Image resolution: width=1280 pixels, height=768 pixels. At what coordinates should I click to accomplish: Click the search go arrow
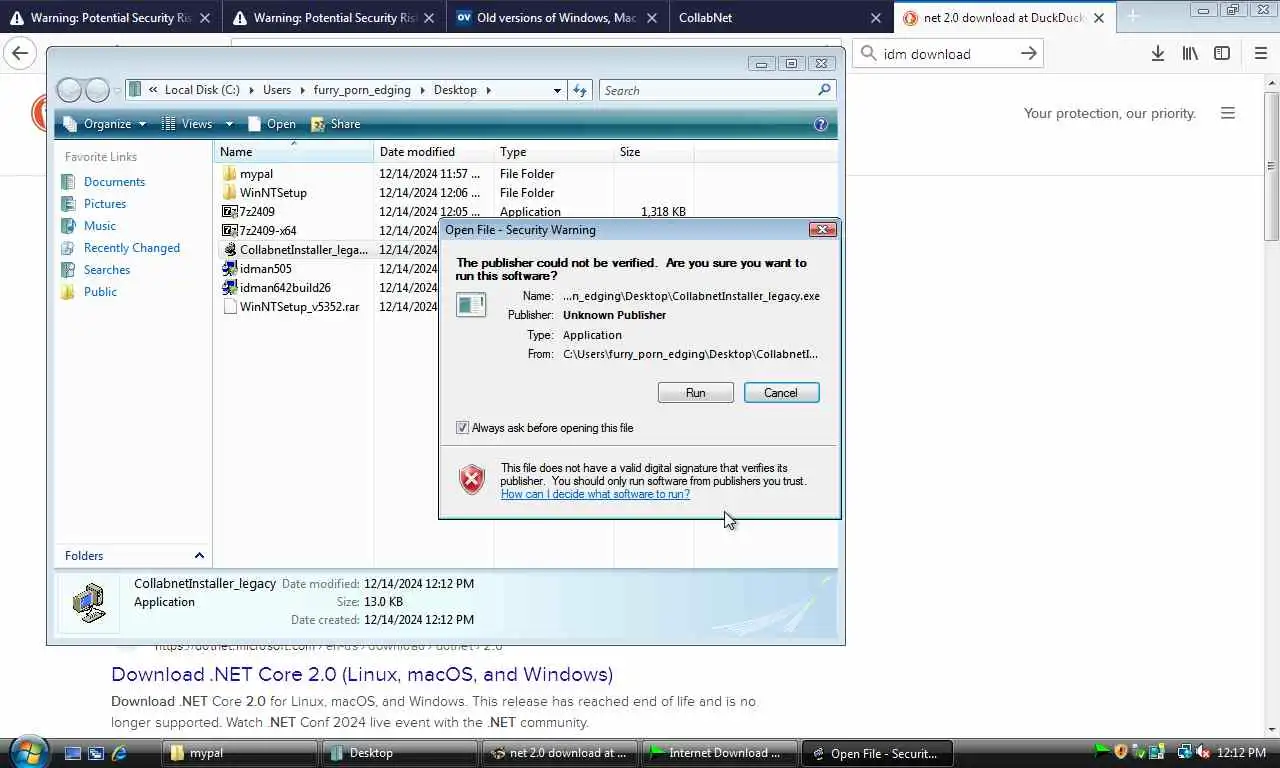(1028, 54)
